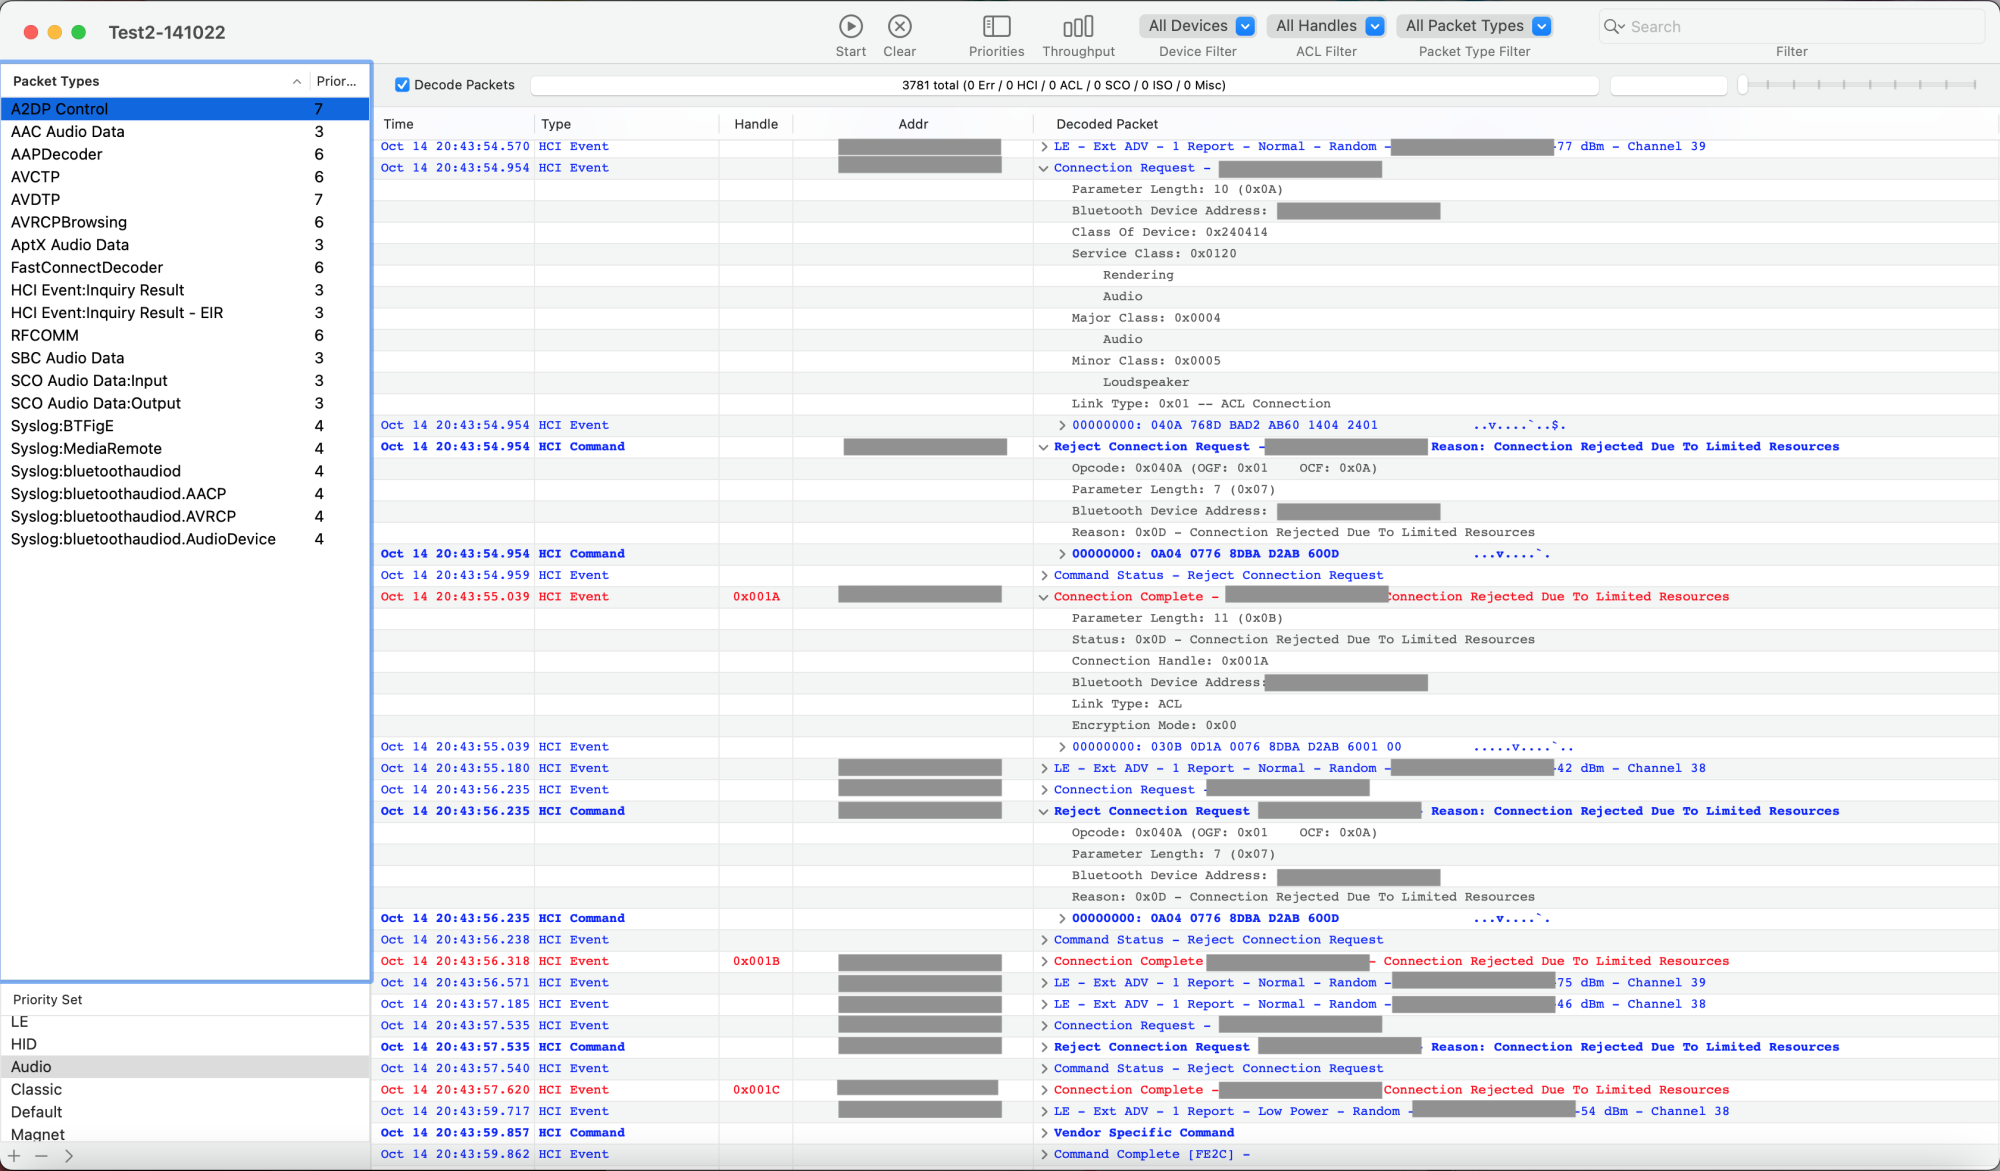Click the right arrow below Priority Set
The width and height of the screenshot is (2000, 1171).
(x=68, y=1155)
